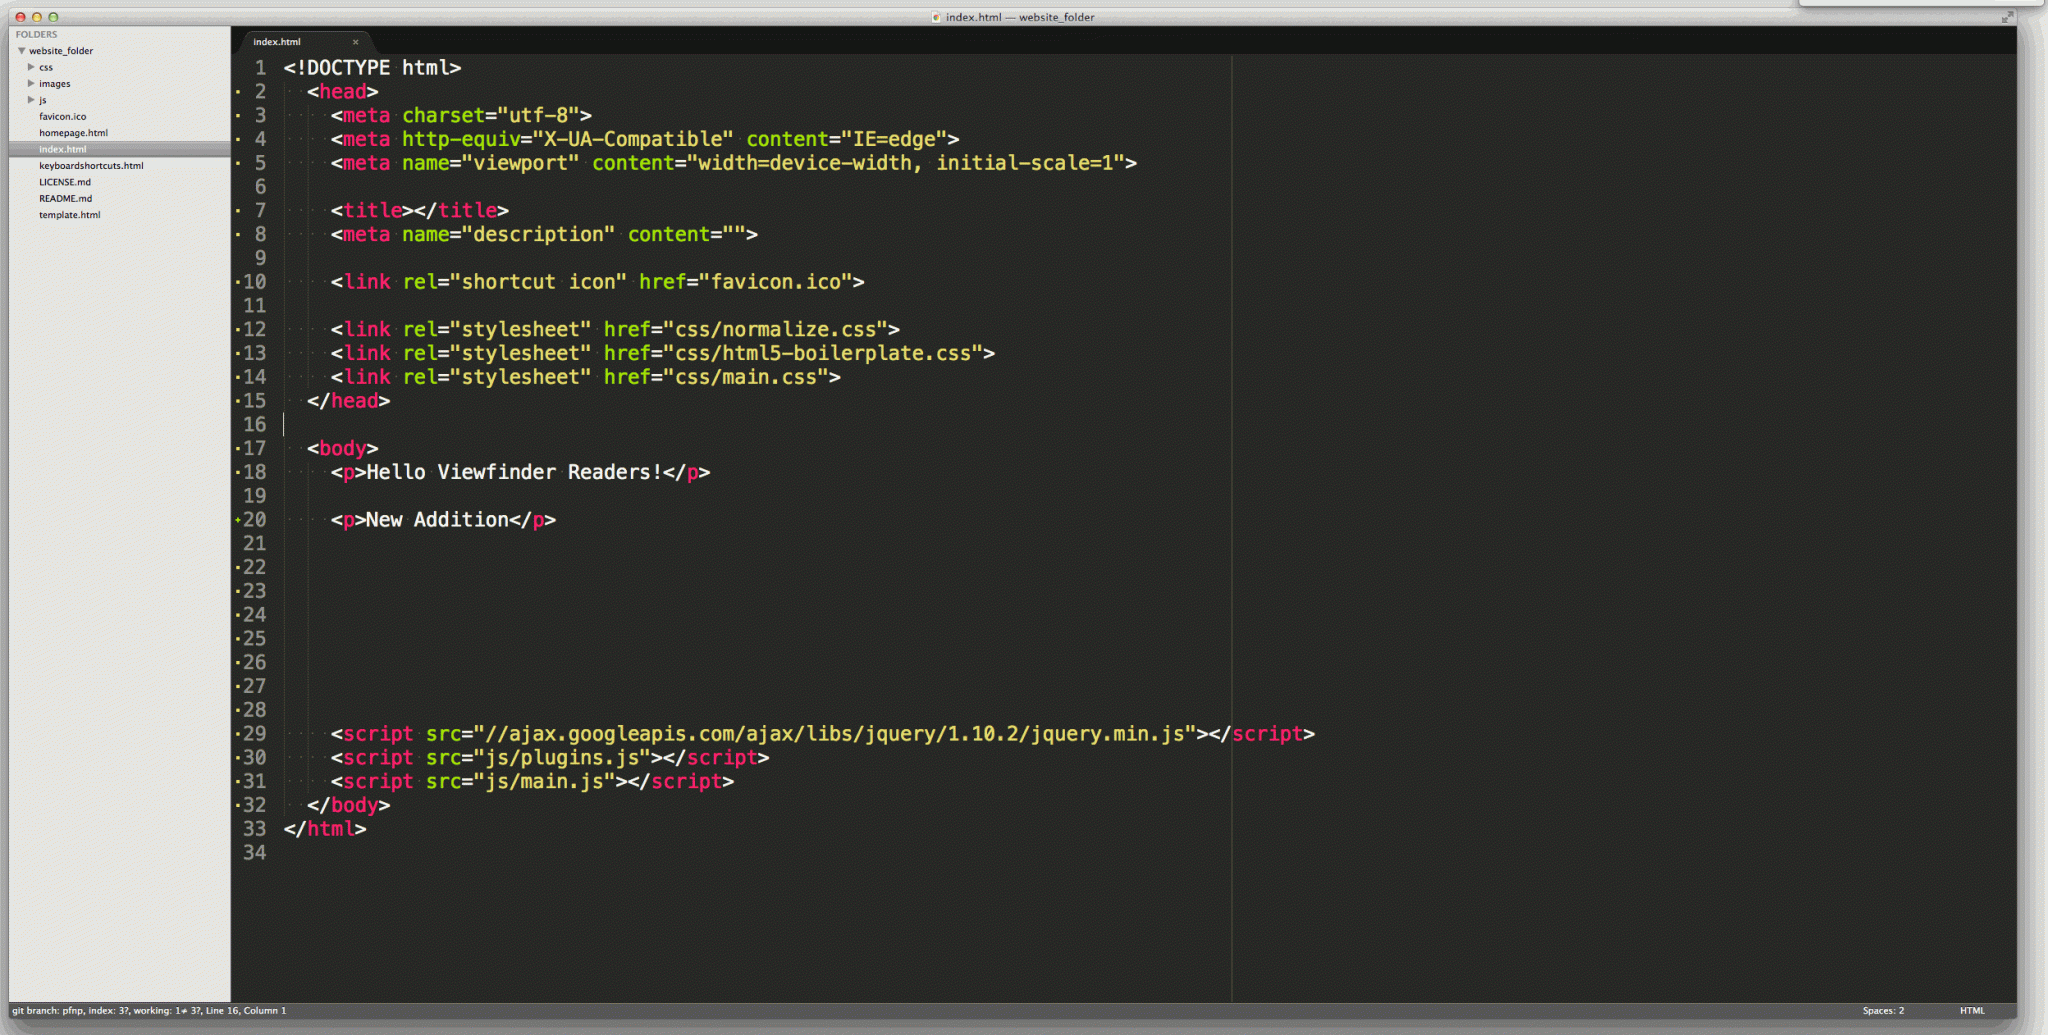The image size is (2048, 1035).
Task: Open keyboardshortcuts.html from the sidebar
Action: [89, 165]
